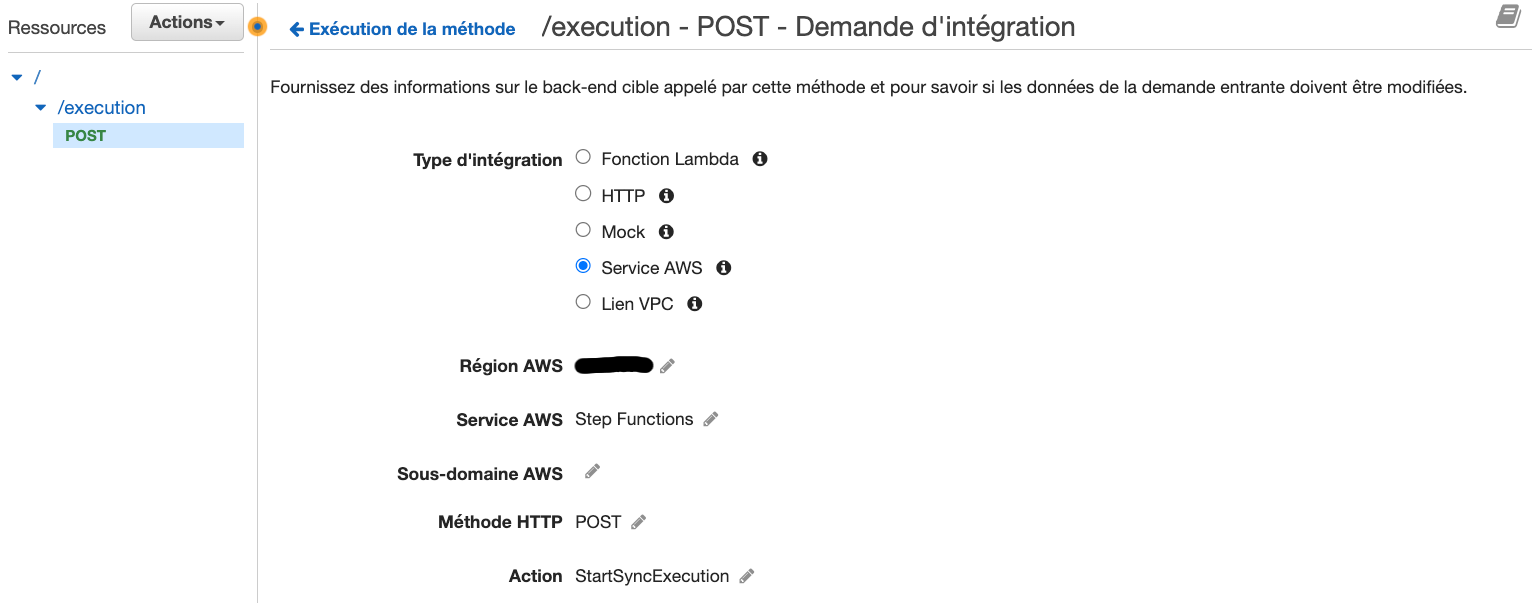Show info tooltip icon for HTTP option
Screen dimensions: 1532x603
pyautogui.click(x=666, y=196)
